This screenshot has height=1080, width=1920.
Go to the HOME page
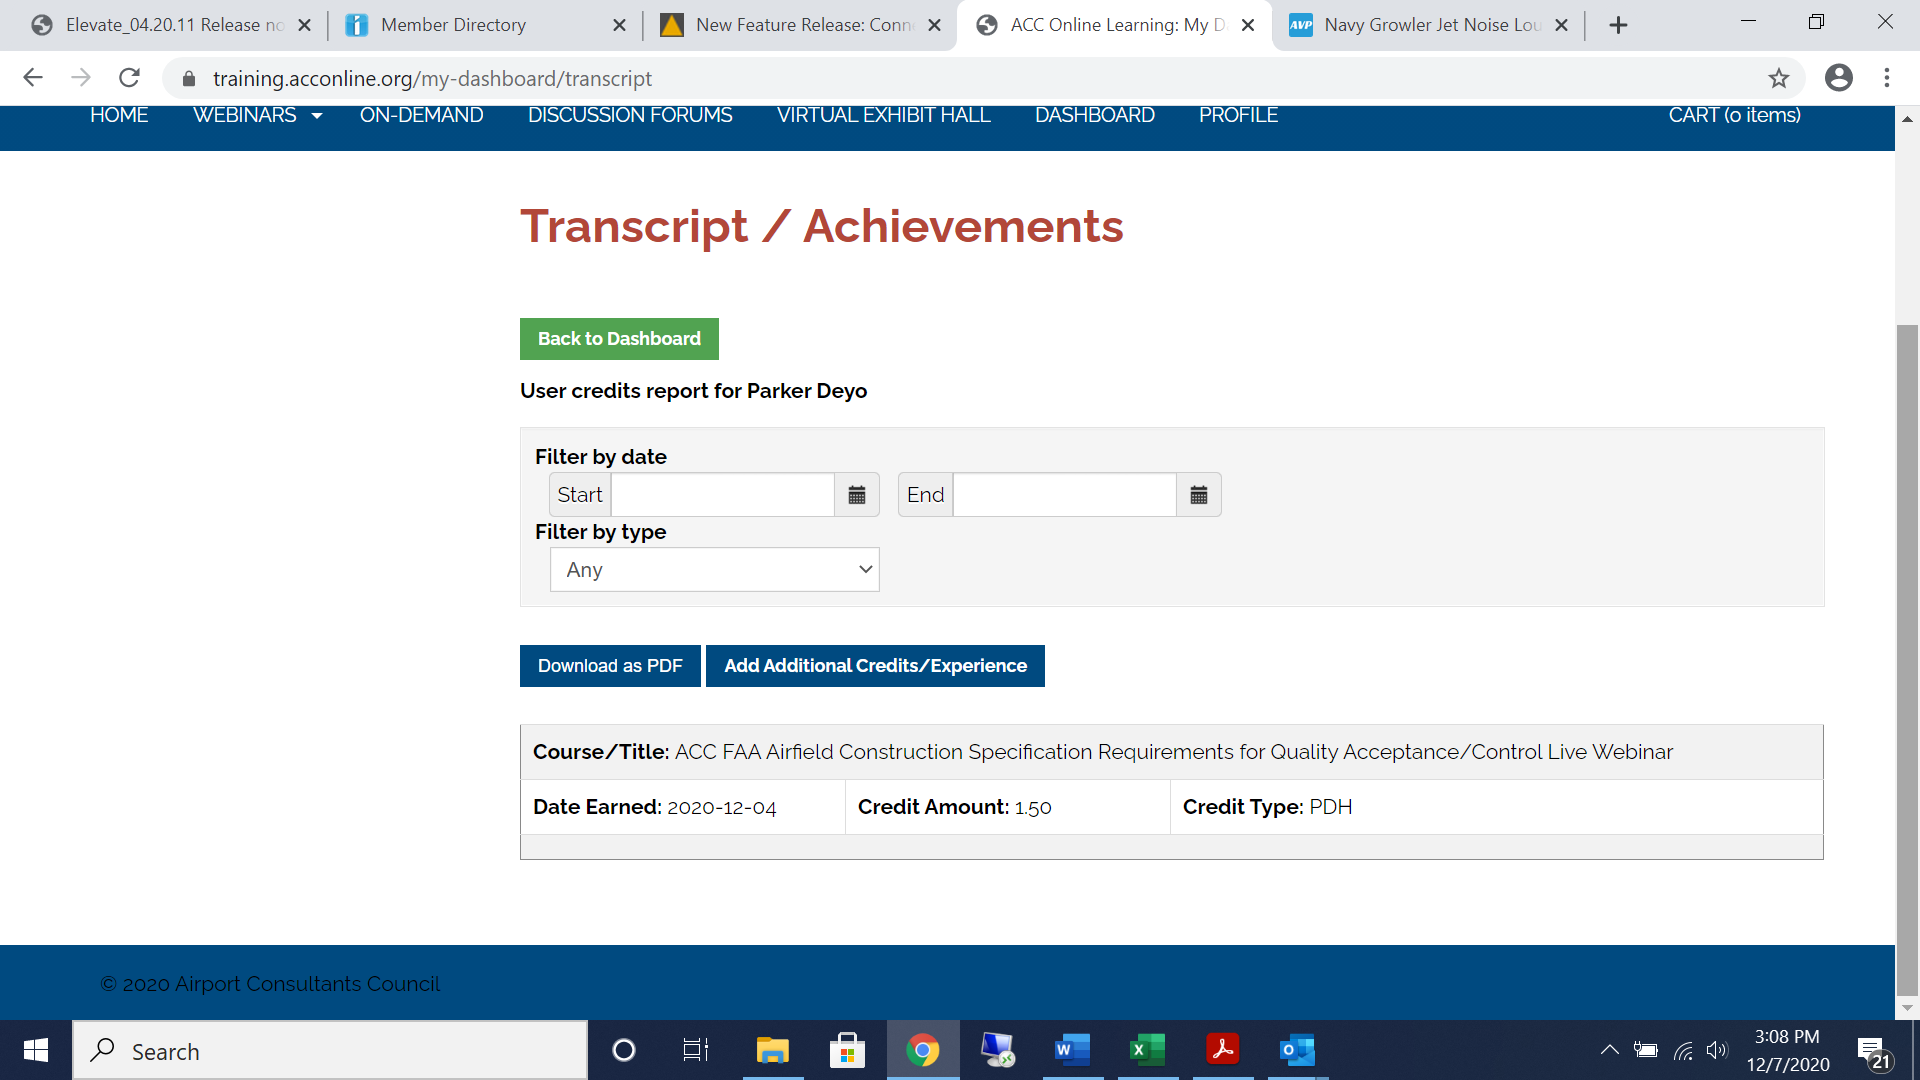(x=119, y=115)
